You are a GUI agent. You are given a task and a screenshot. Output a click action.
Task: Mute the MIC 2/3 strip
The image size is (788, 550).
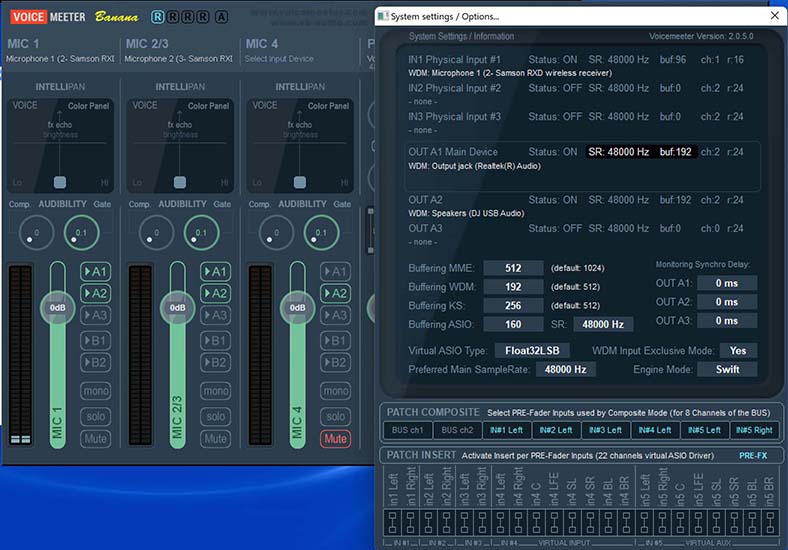coord(216,439)
